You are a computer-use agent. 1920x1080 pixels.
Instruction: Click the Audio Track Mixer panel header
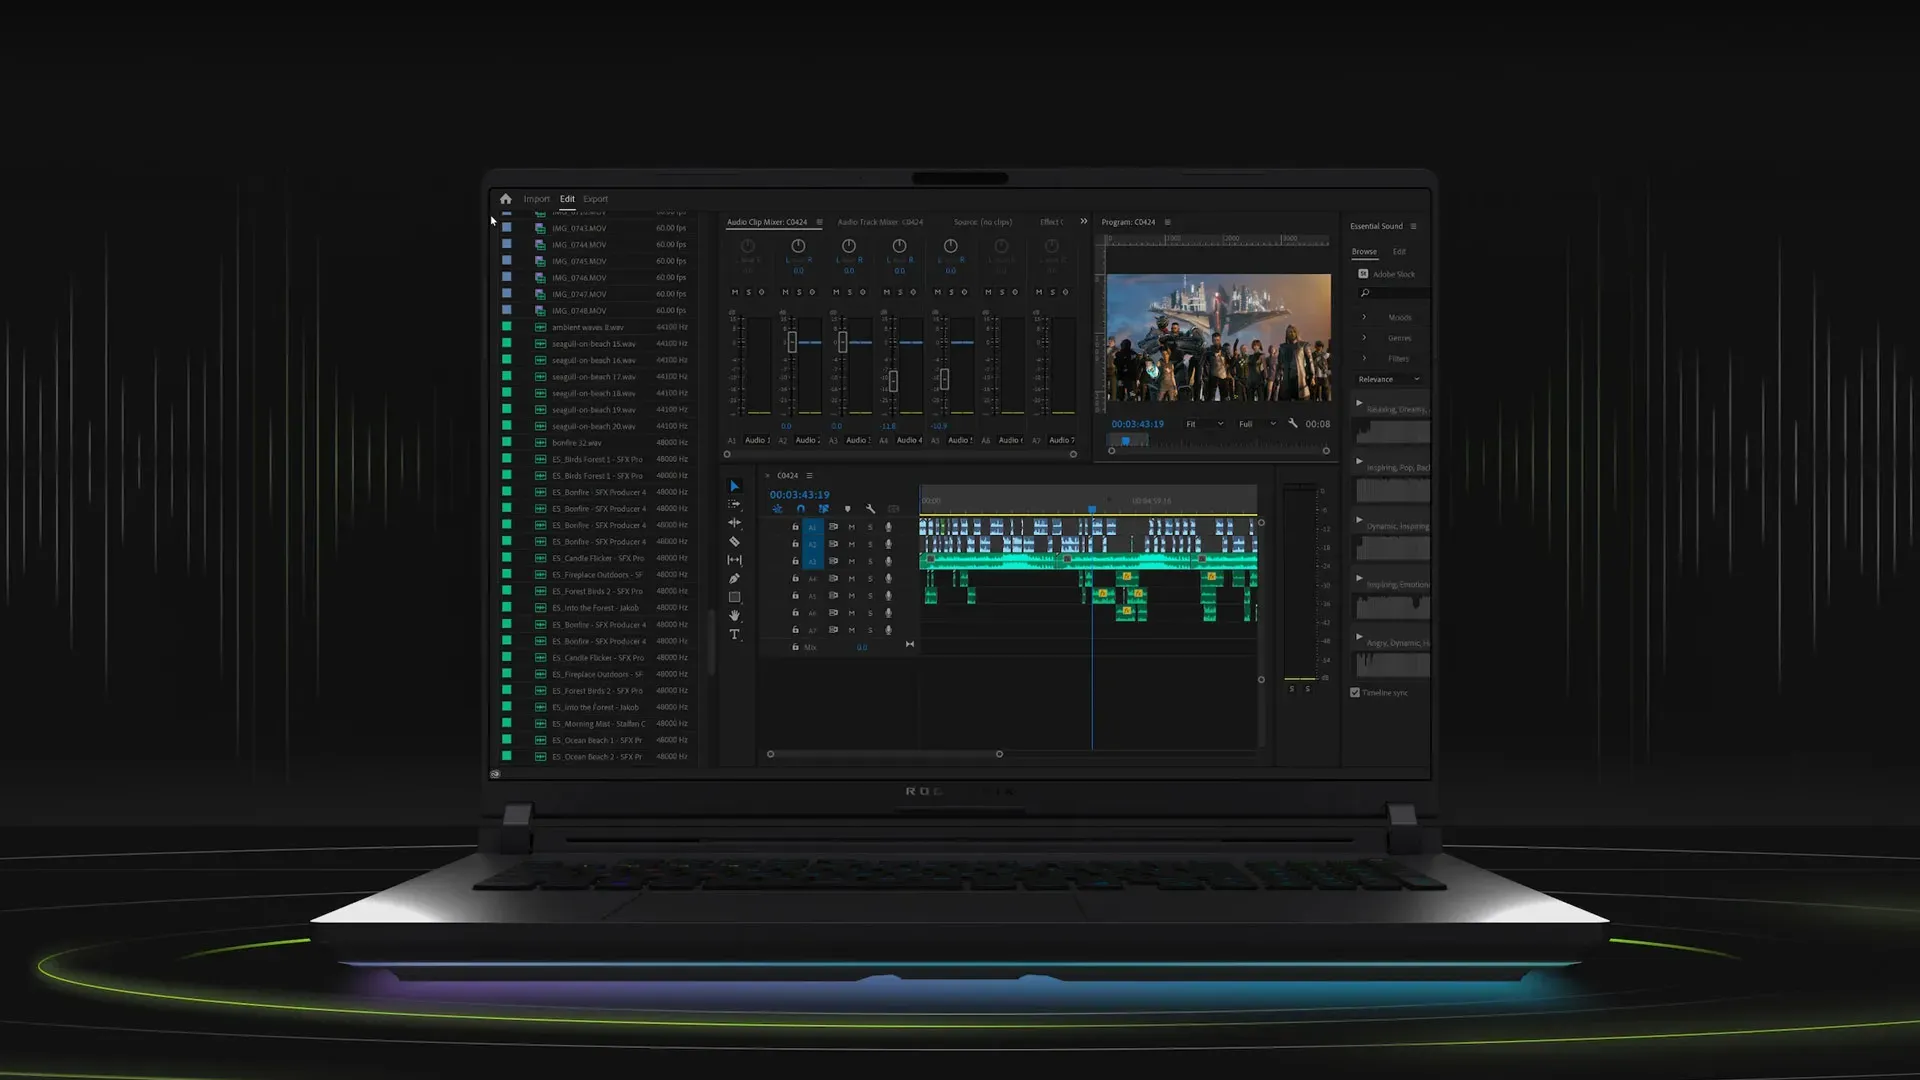click(x=880, y=222)
